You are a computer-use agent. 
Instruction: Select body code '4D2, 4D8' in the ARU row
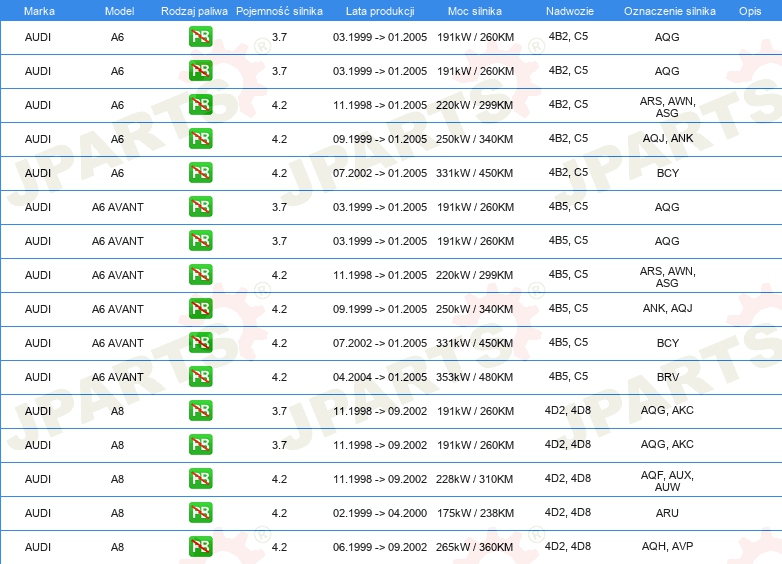[568, 512]
